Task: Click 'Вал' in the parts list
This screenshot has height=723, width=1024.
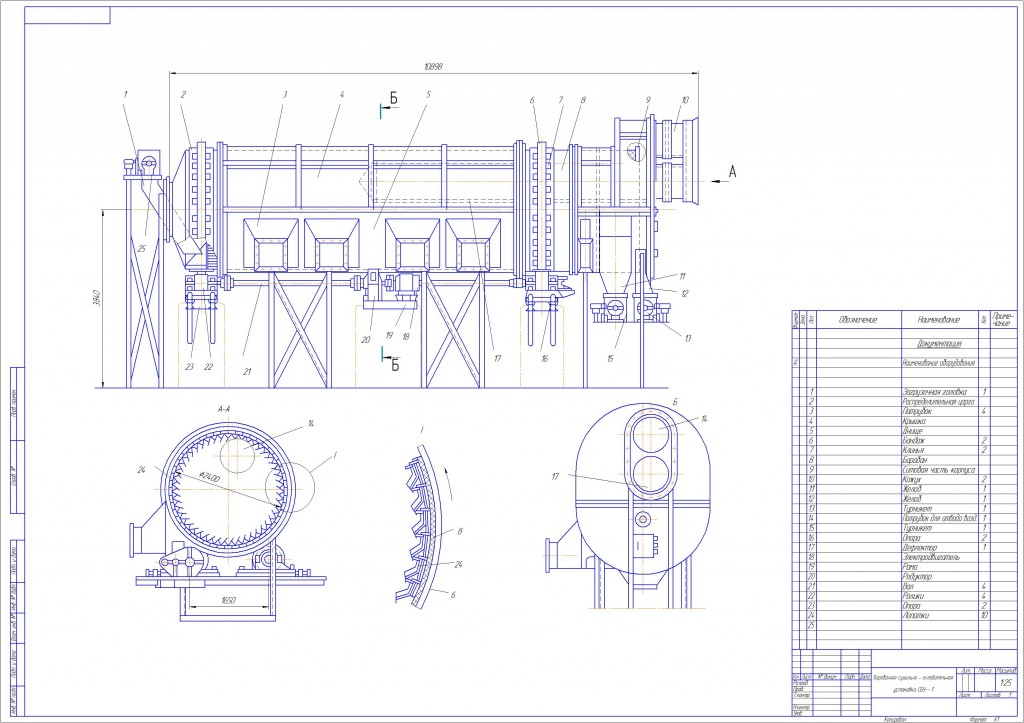Action: coord(908,586)
